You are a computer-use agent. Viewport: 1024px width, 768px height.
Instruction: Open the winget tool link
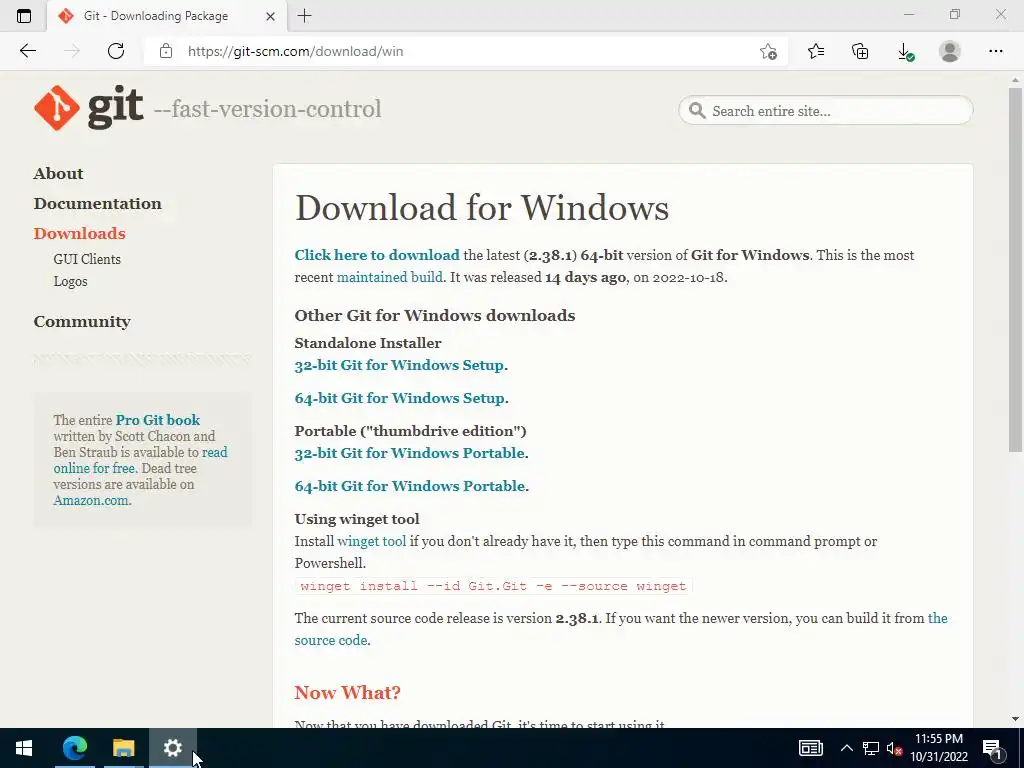tap(372, 541)
